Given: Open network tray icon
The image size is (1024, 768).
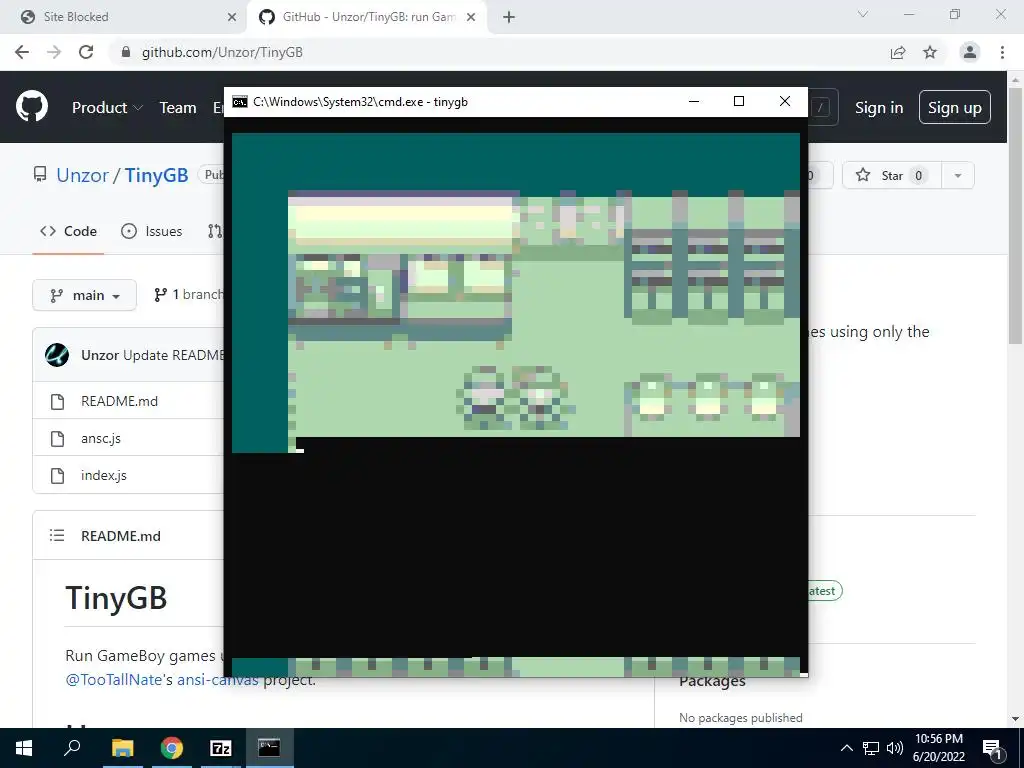Looking at the screenshot, I should click(x=871, y=748).
